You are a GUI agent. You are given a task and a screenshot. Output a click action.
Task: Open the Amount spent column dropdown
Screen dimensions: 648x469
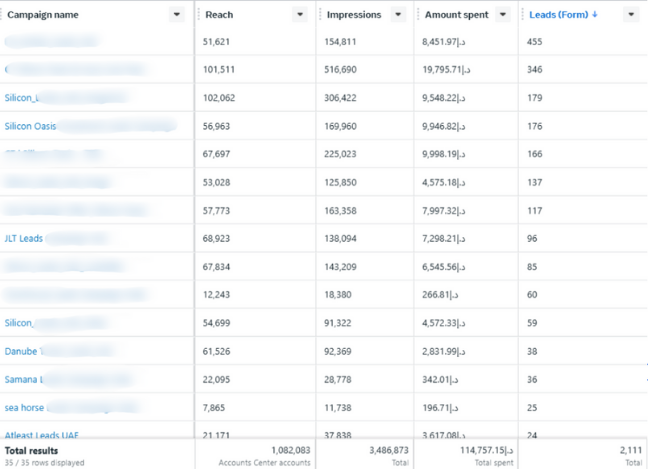503,14
